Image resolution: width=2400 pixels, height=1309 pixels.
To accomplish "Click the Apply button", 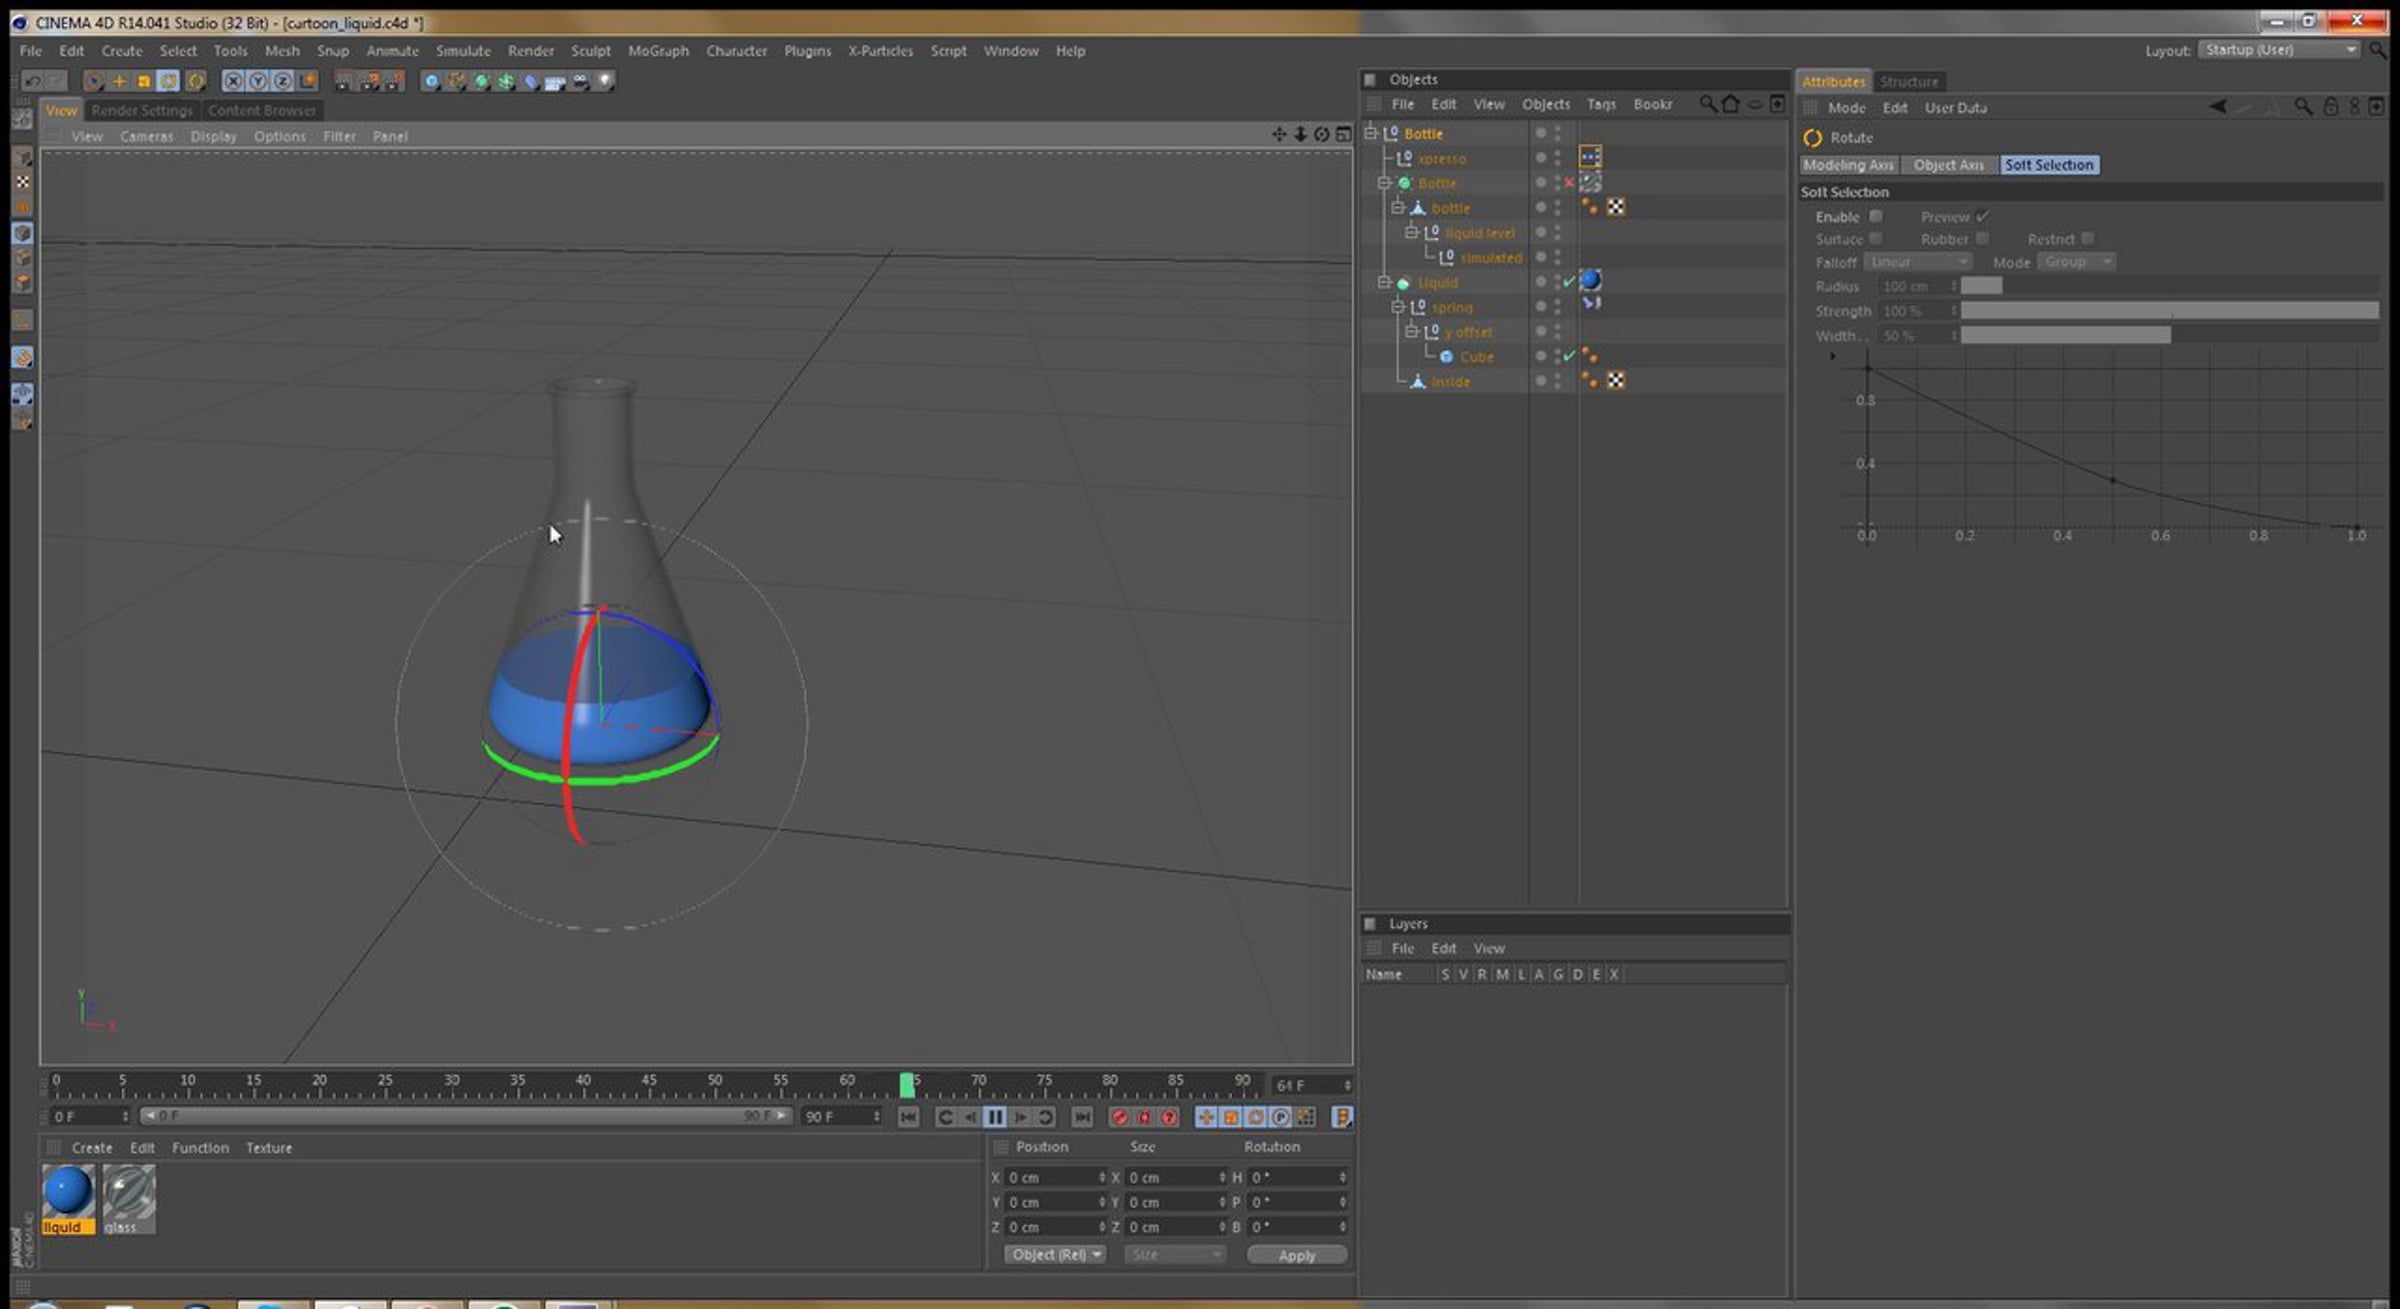I will point(1297,1255).
